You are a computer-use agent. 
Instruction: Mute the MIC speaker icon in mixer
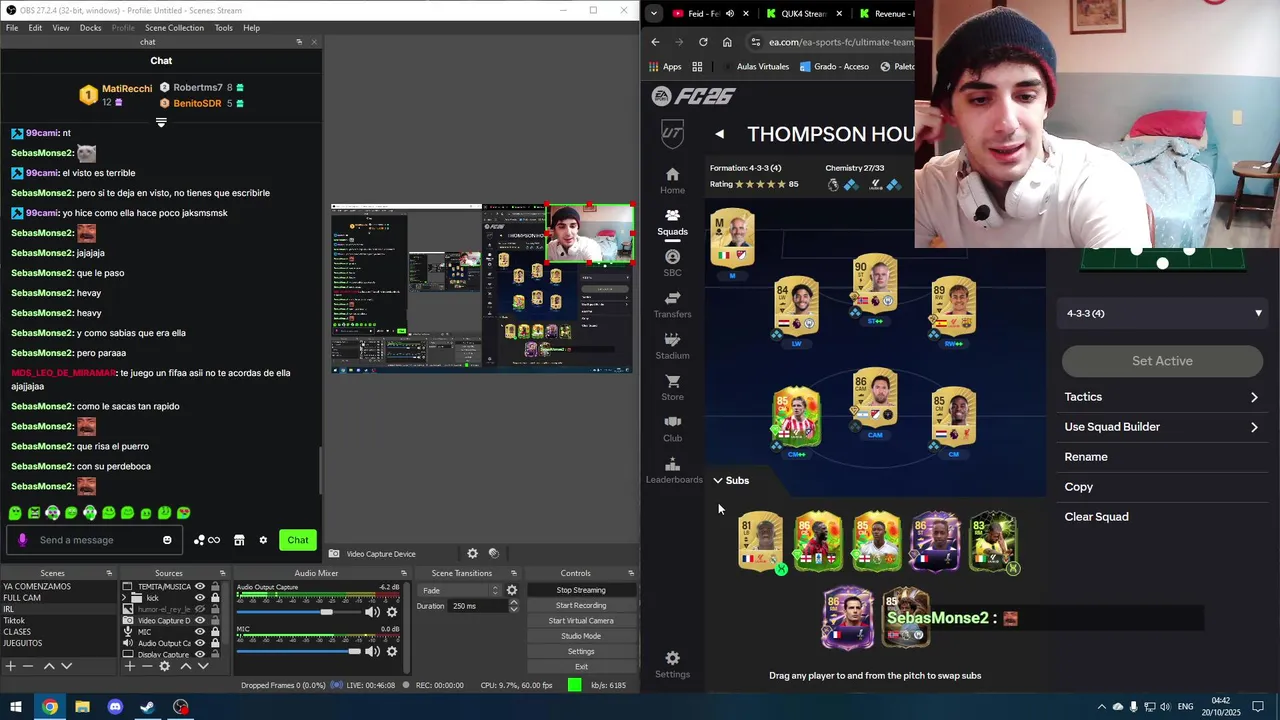coord(372,651)
